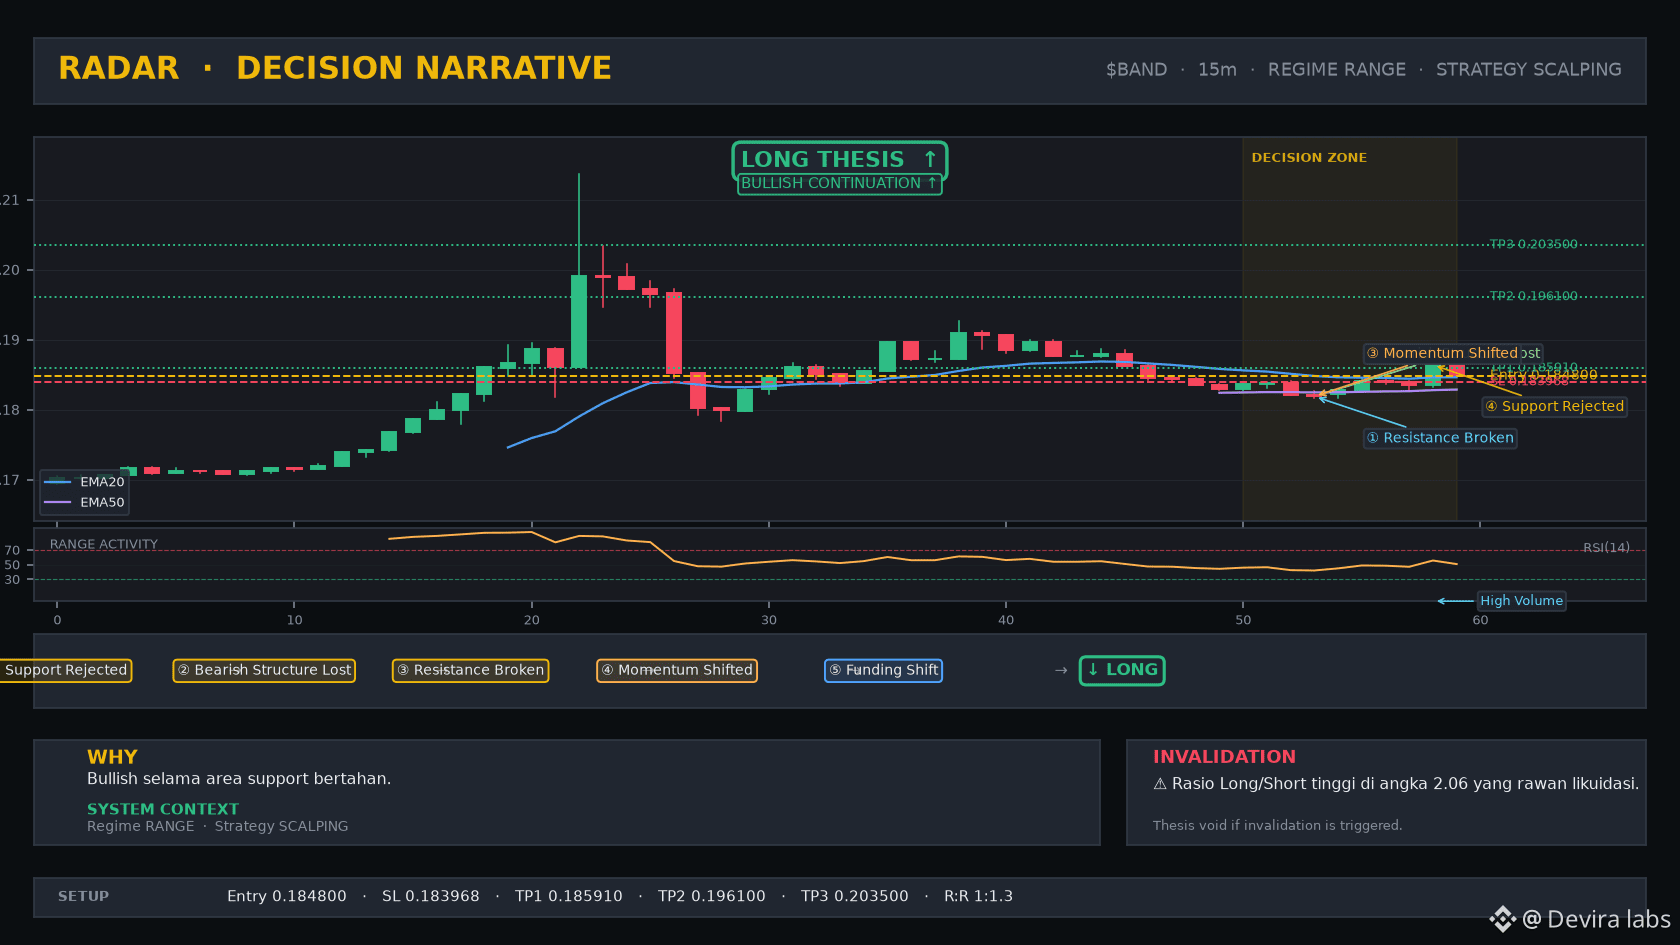Click the RADAR DECISION NARRATIVE title
This screenshot has height=945, width=1680.
pyautogui.click(x=335, y=68)
